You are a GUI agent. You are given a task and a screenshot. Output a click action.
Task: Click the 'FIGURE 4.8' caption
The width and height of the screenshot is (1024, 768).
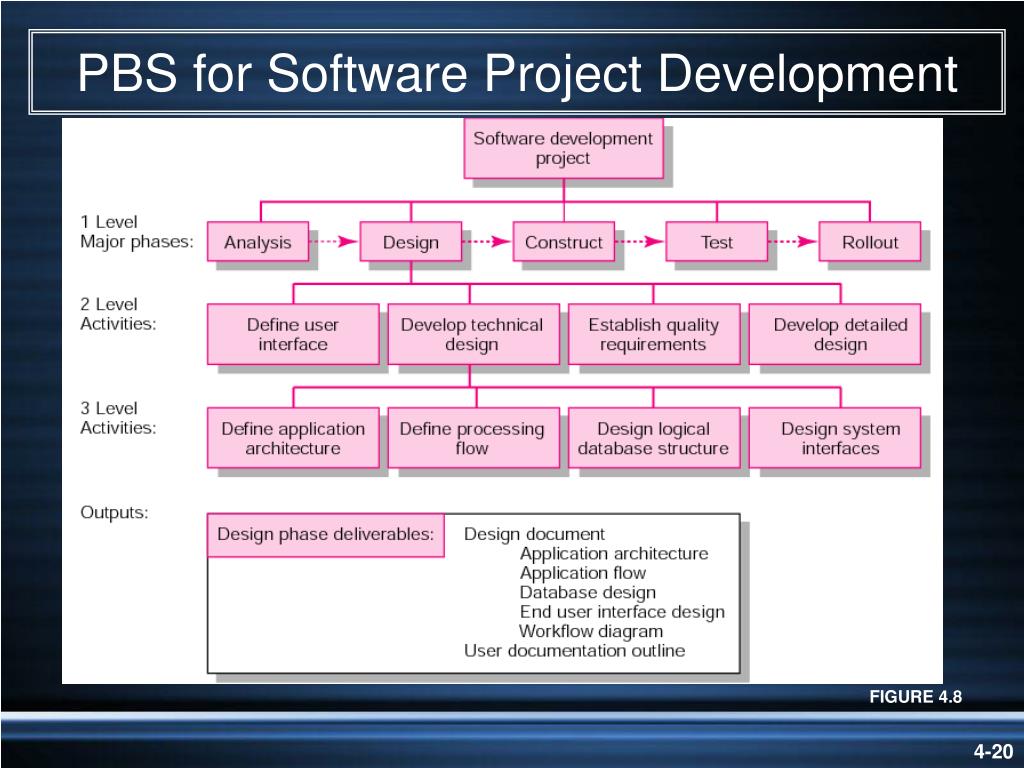915,697
